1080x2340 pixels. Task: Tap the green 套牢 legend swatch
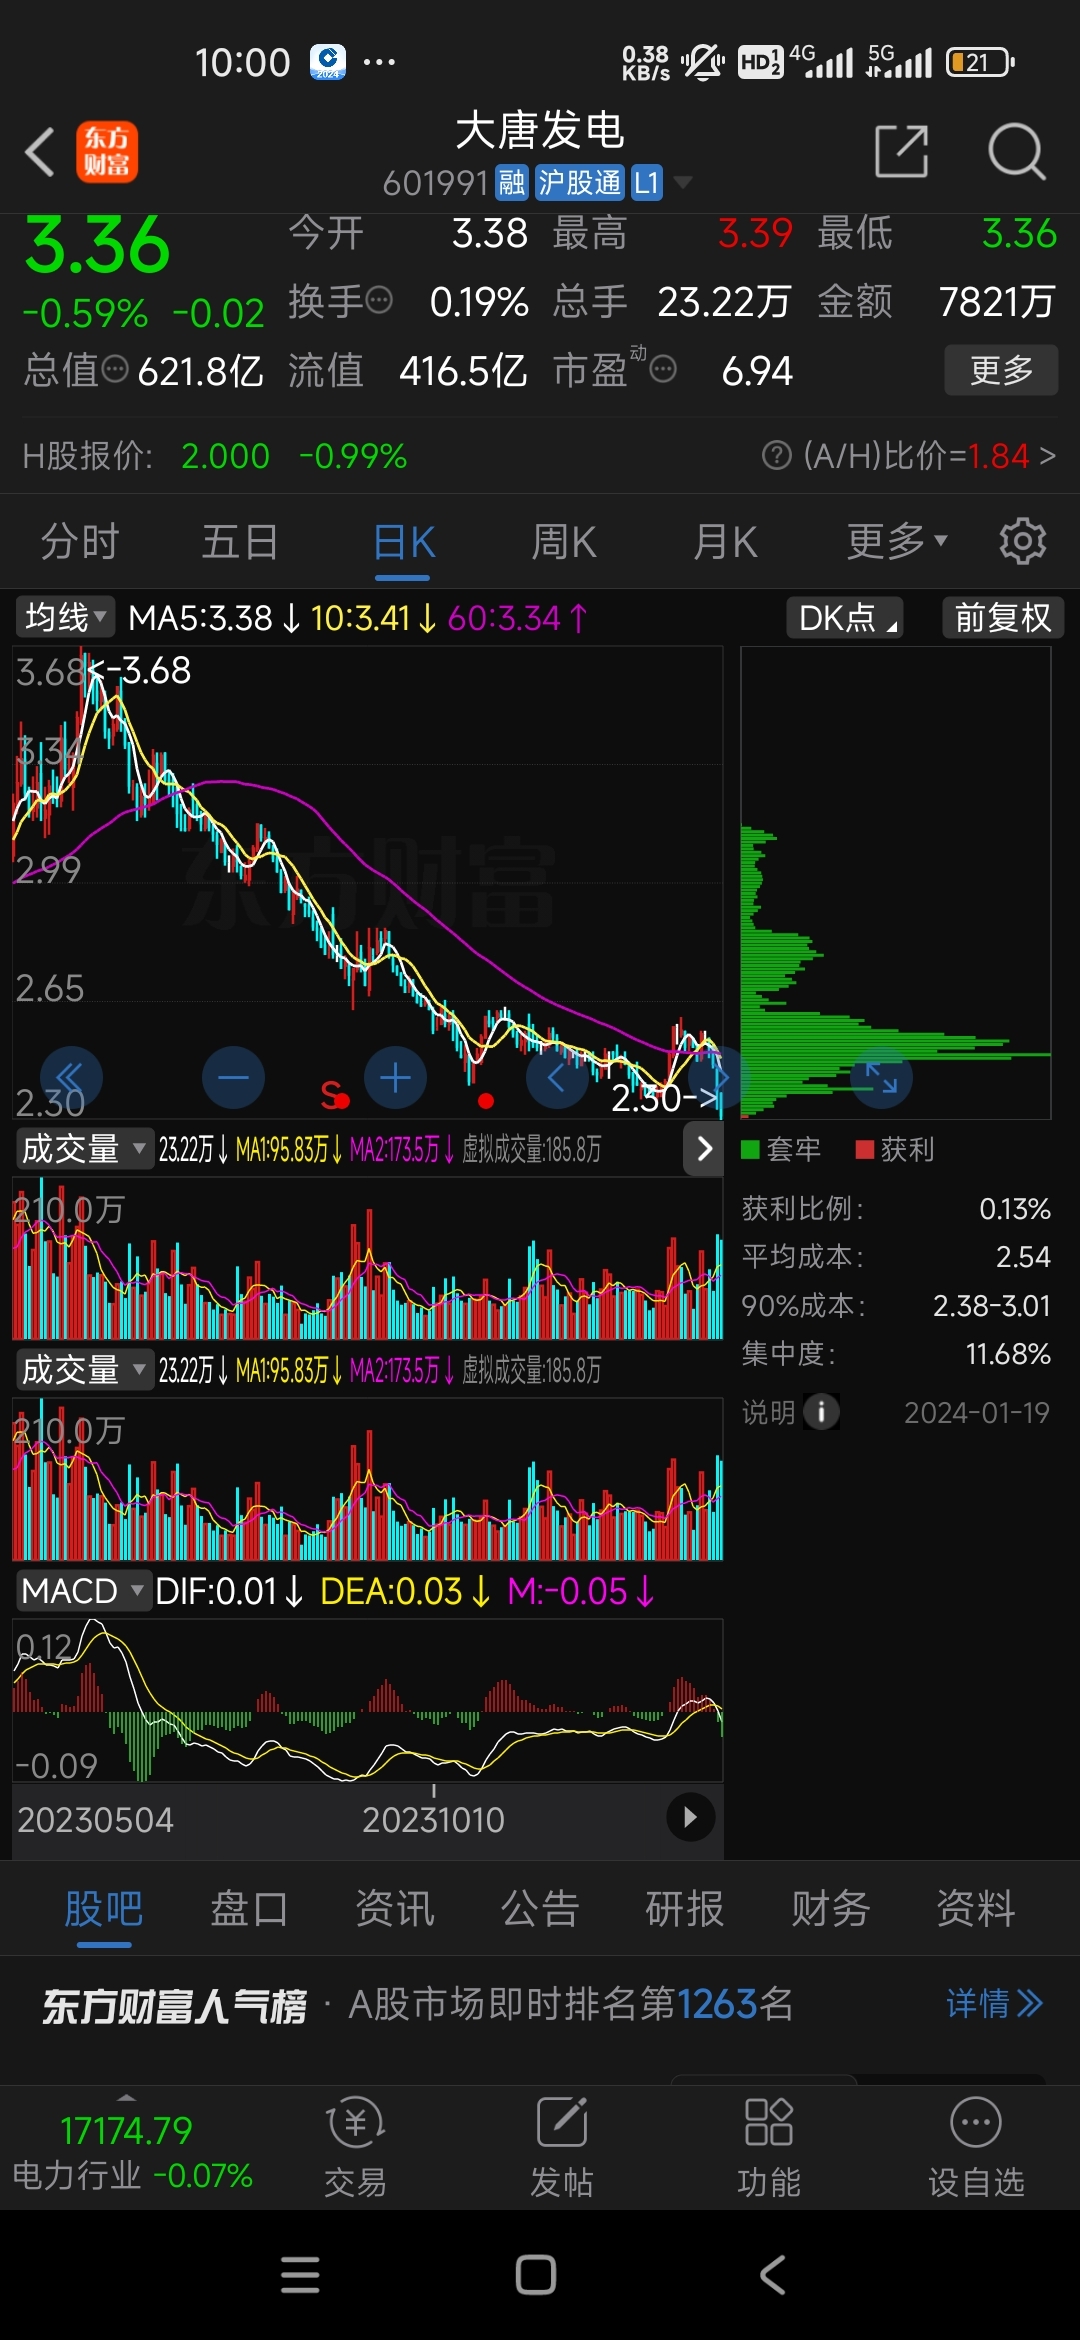750,1149
